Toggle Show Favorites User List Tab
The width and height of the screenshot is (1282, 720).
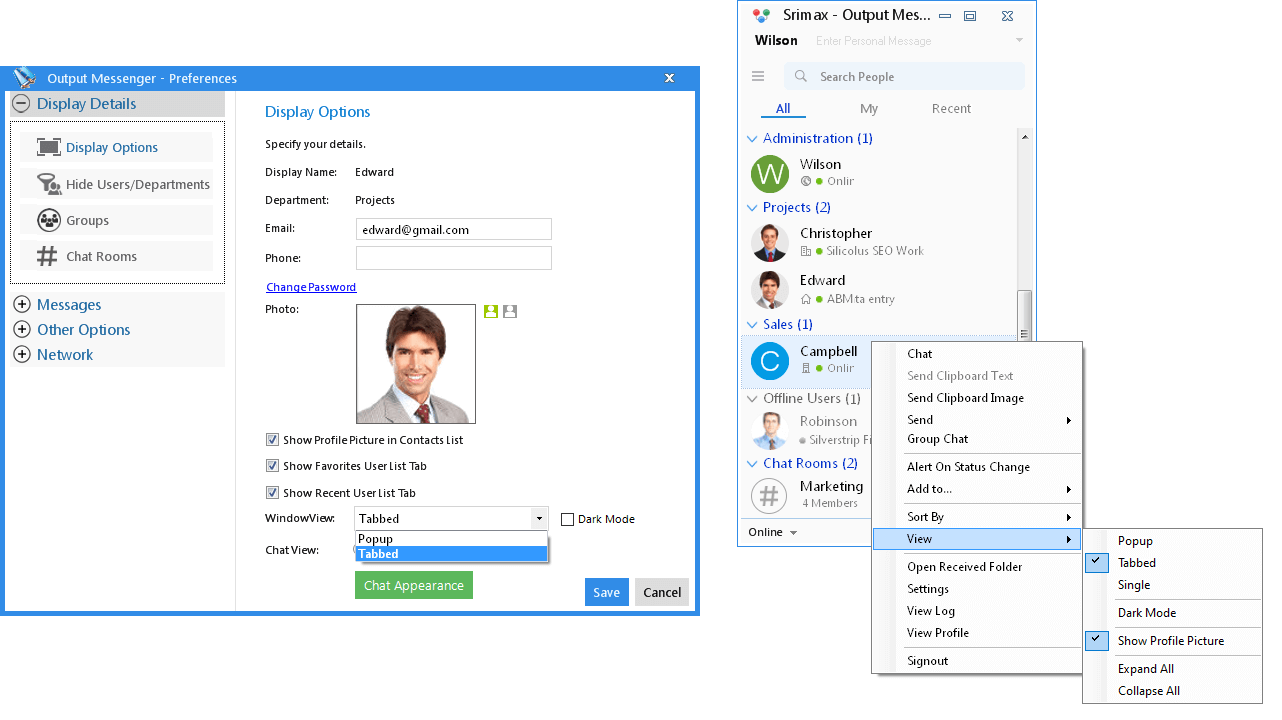point(272,466)
